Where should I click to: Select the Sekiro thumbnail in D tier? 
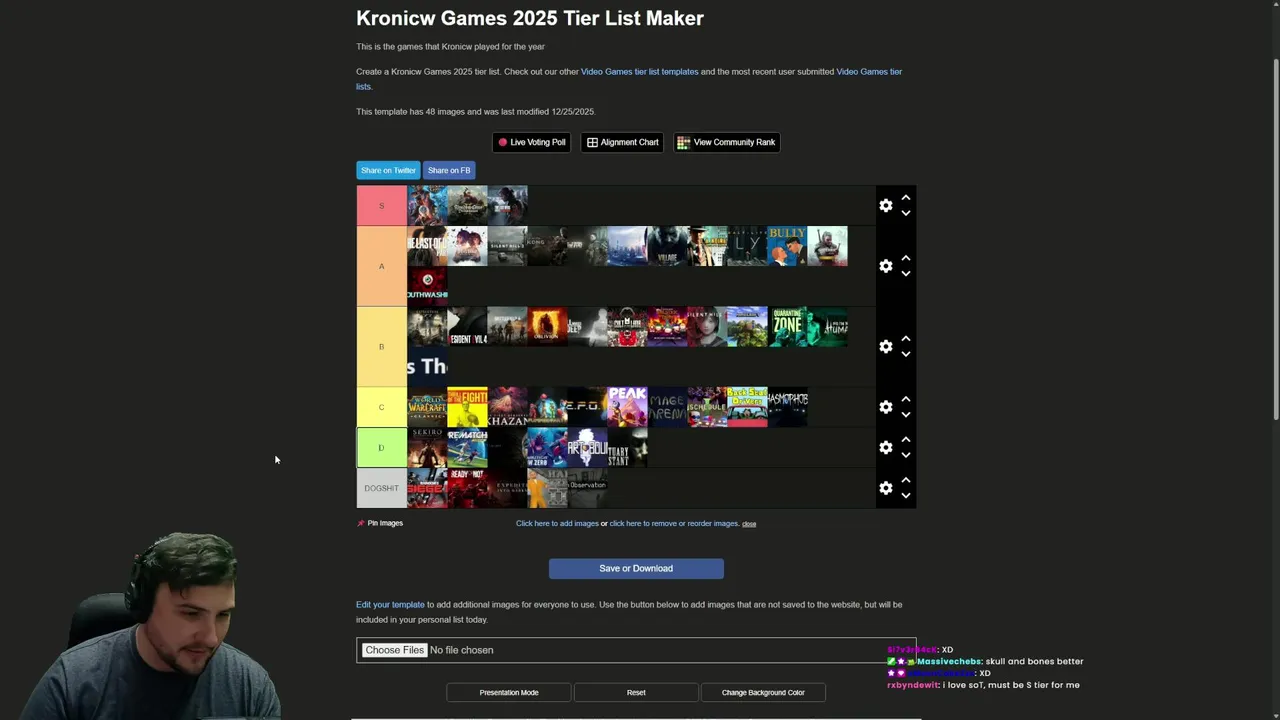427,448
